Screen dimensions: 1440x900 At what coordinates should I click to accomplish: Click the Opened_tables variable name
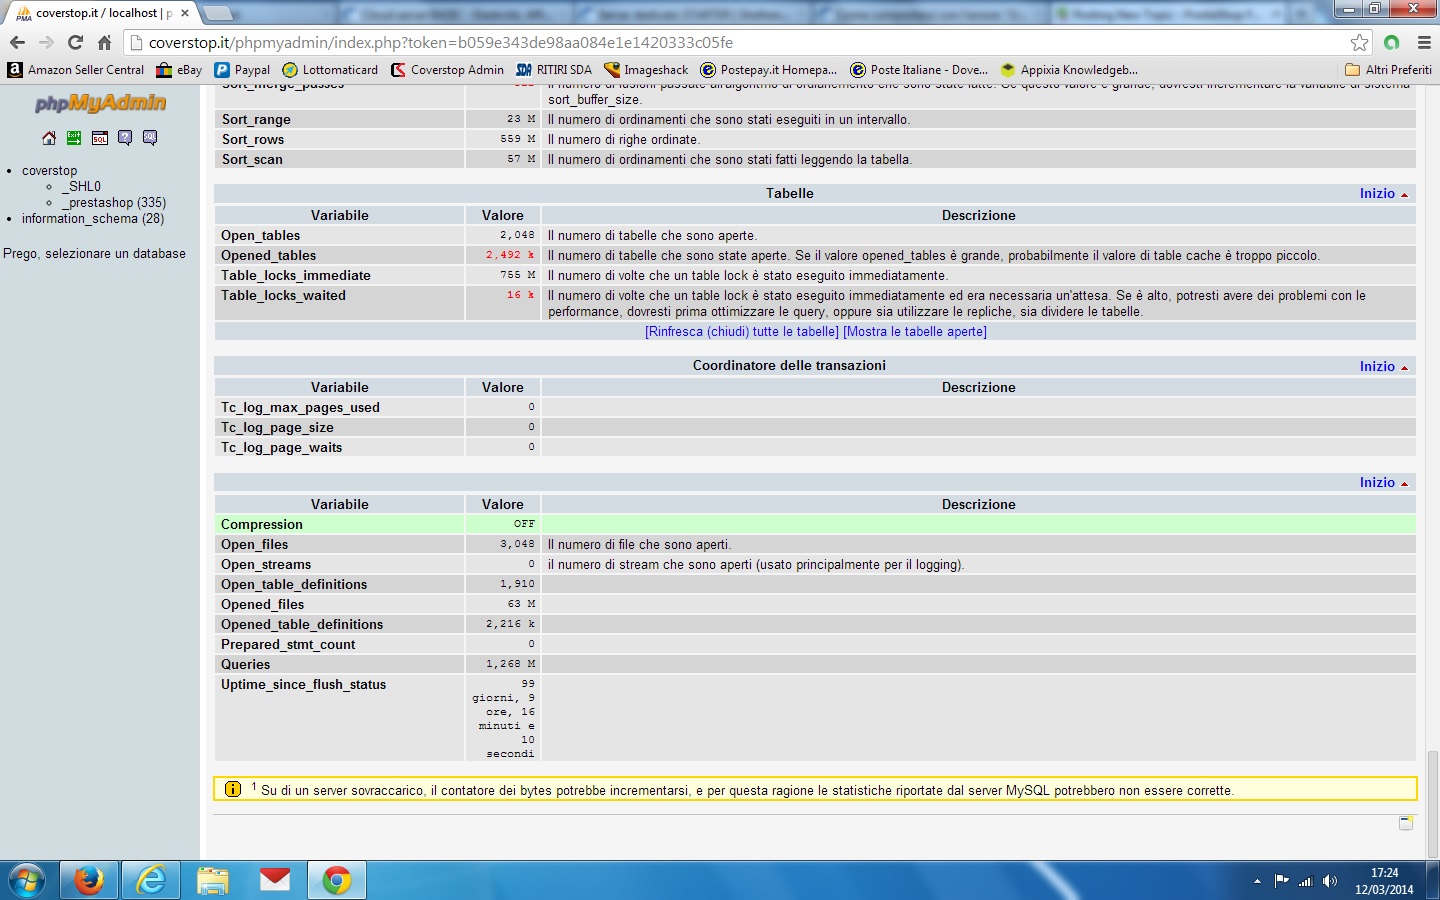(268, 256)
